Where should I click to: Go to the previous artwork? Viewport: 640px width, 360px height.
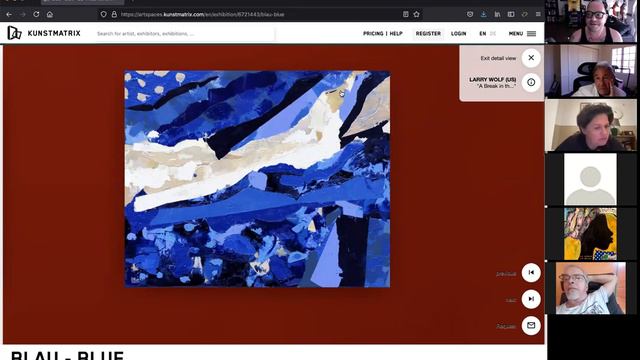click(531, 273)
